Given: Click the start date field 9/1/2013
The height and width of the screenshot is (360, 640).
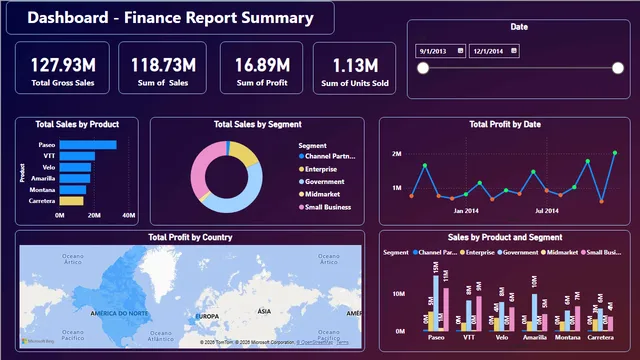Looking at the screenshot, I should click(440, 51).
